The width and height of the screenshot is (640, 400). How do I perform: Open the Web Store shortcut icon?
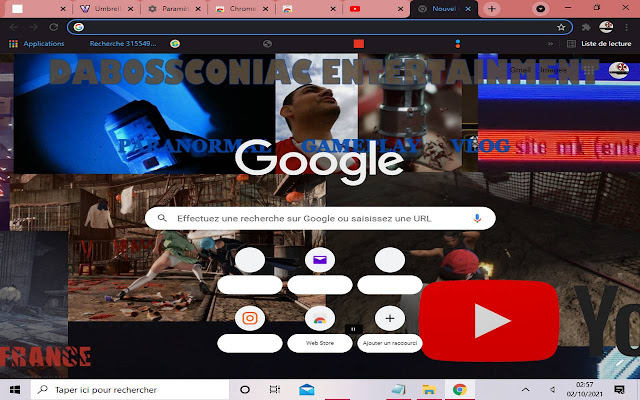coord(320,318)
